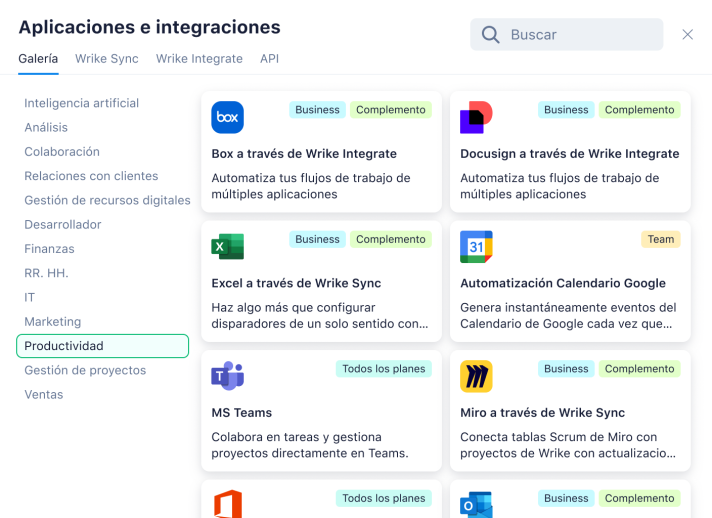Click the Excel app icon
Image resolution: width=712 pixels, height=518 pixels.
(x=227, y=247)
